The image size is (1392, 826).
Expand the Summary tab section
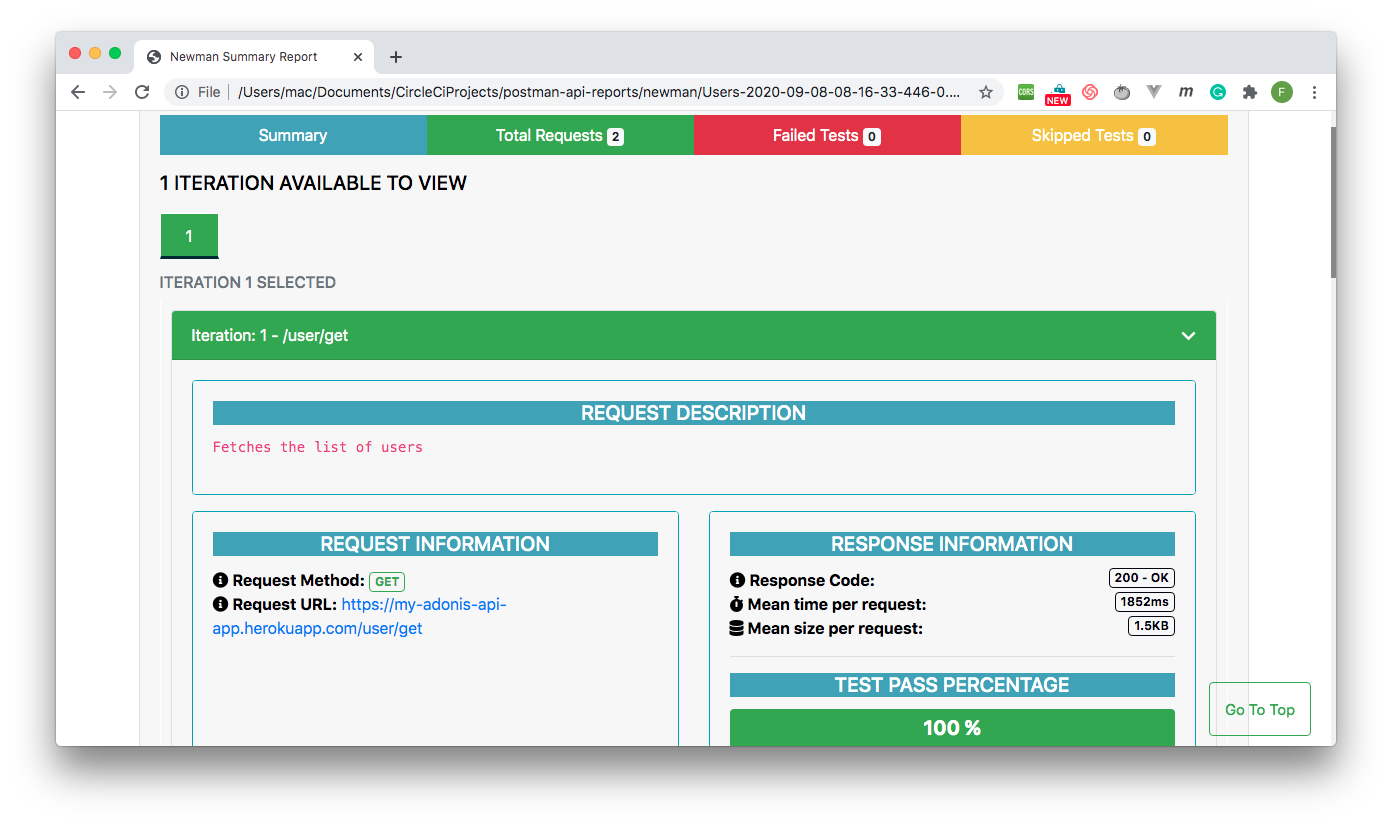(x=292, y=135)
